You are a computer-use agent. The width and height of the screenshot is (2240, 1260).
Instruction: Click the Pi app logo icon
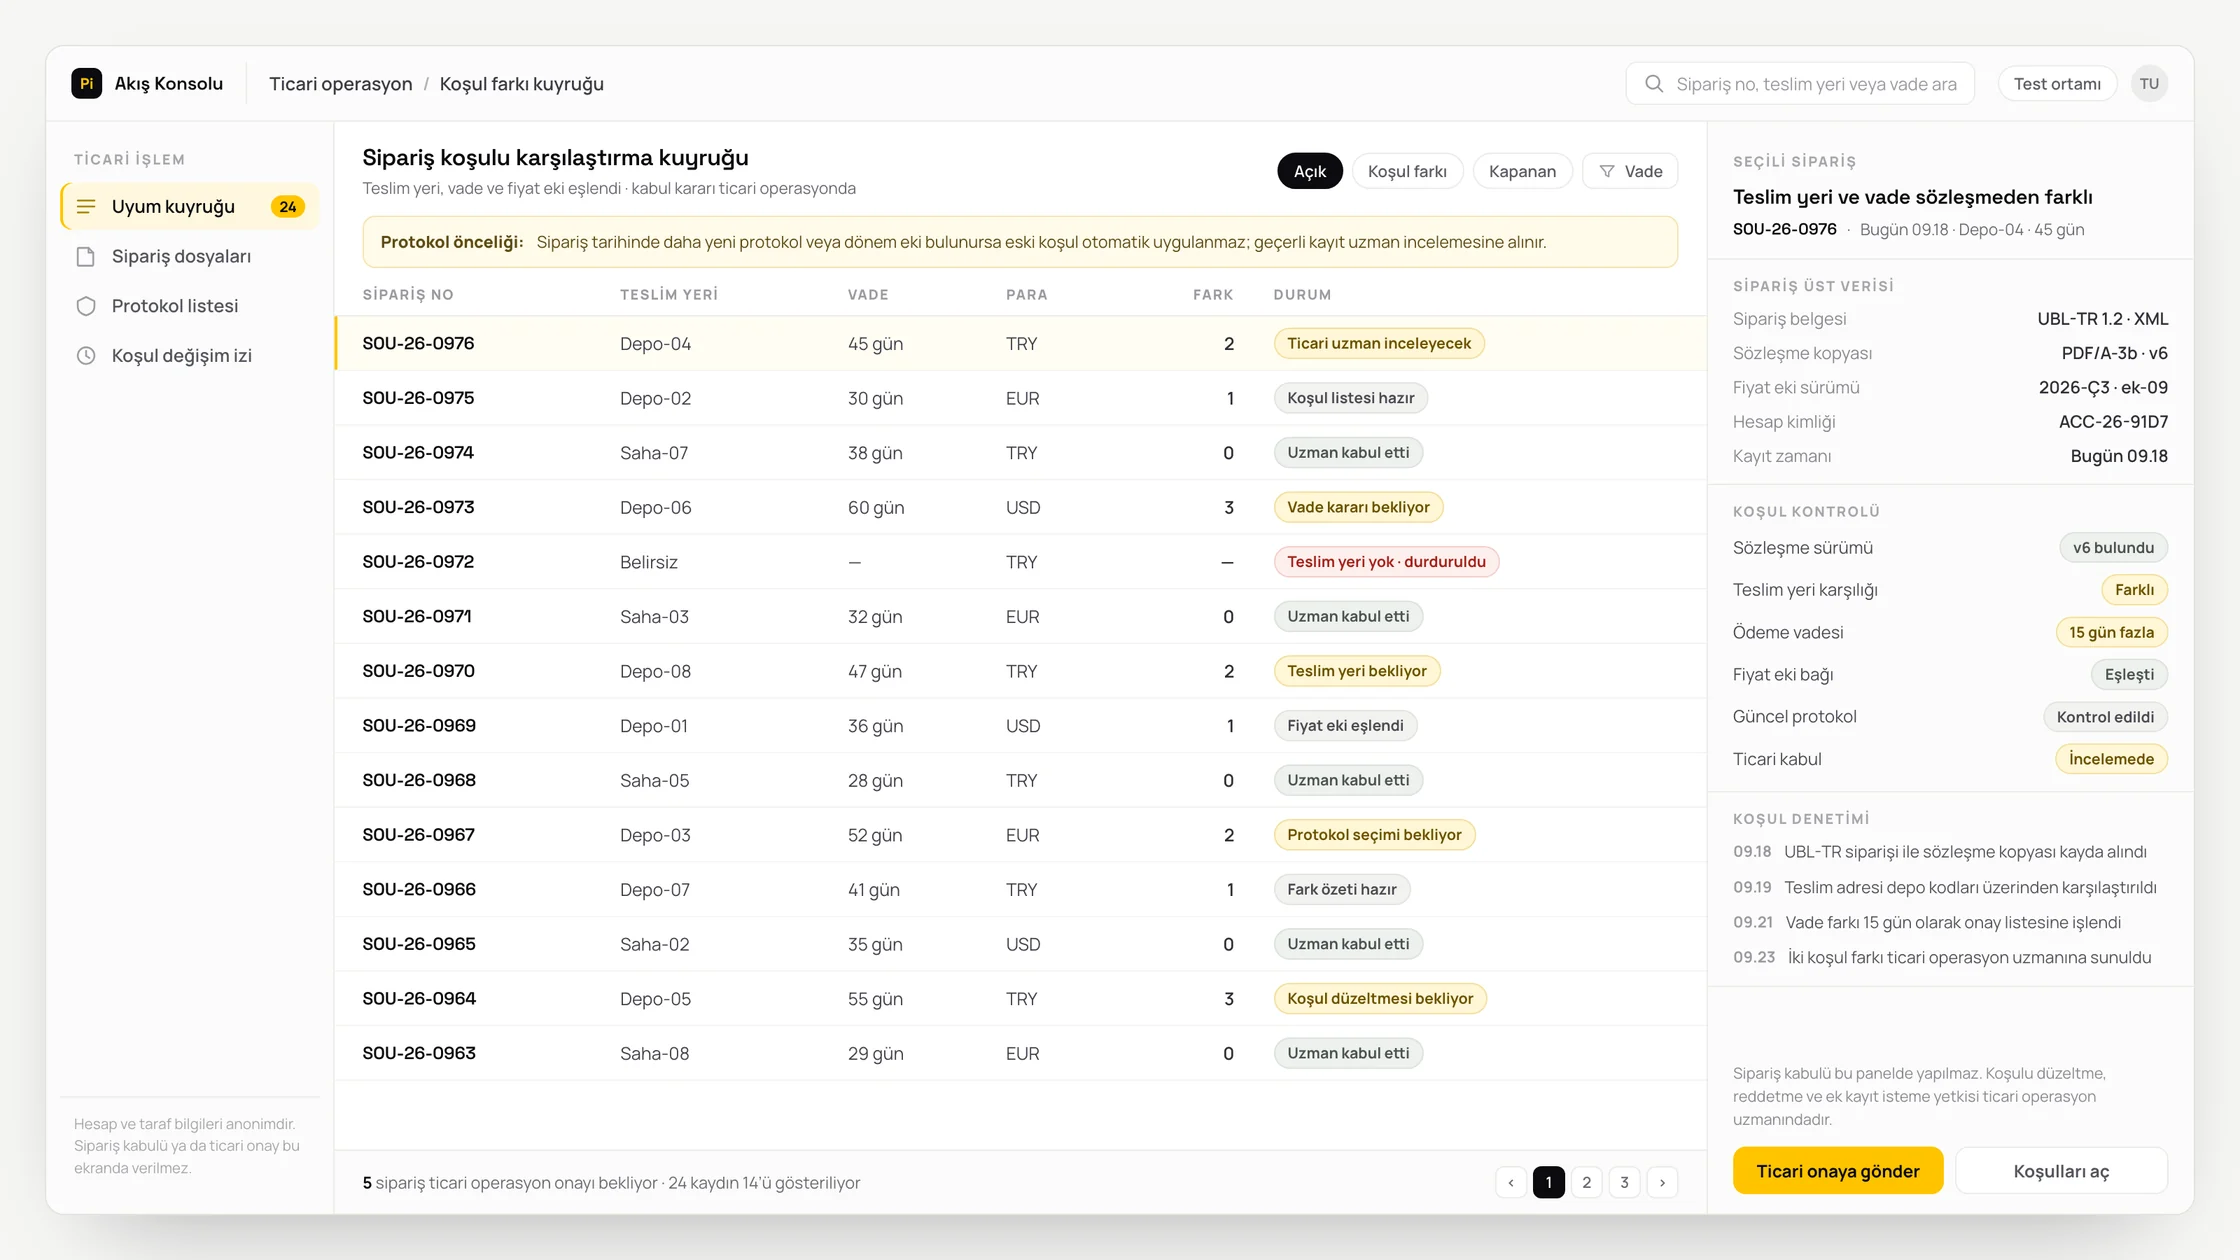tap(87, 83)
